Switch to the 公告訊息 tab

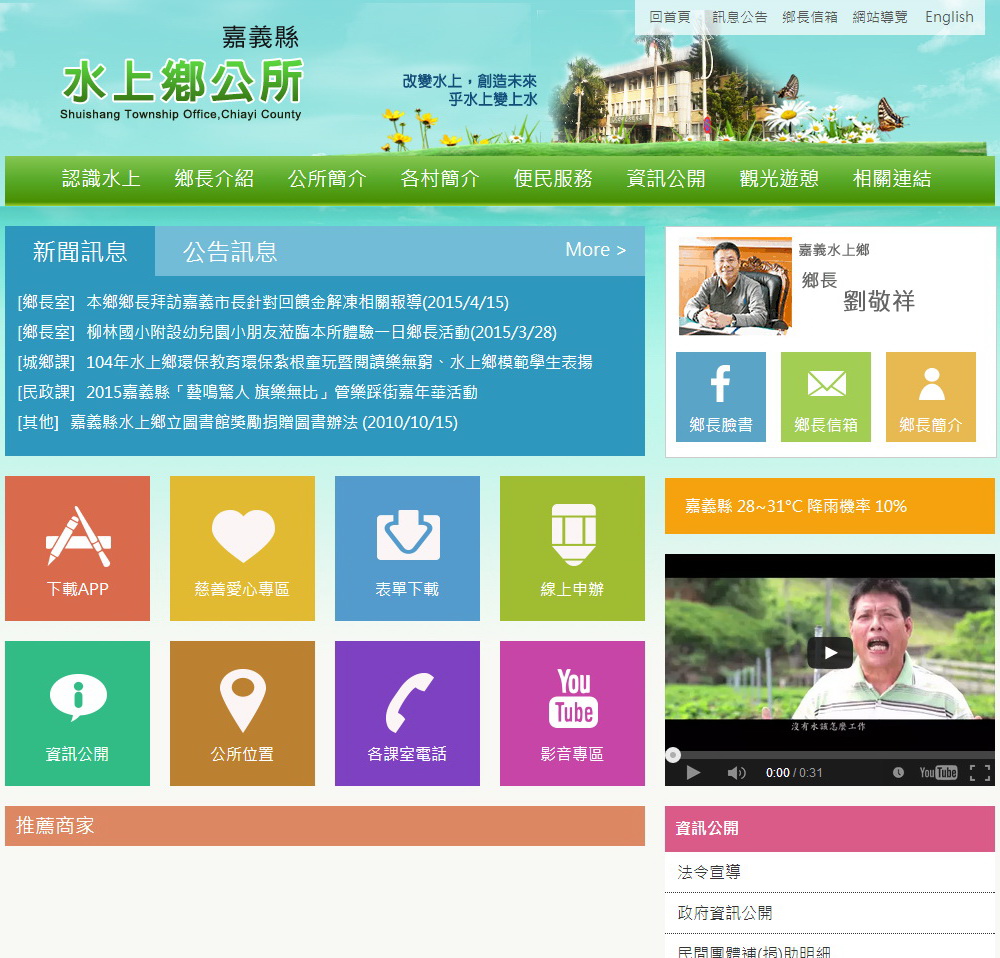tap(230, 251)
